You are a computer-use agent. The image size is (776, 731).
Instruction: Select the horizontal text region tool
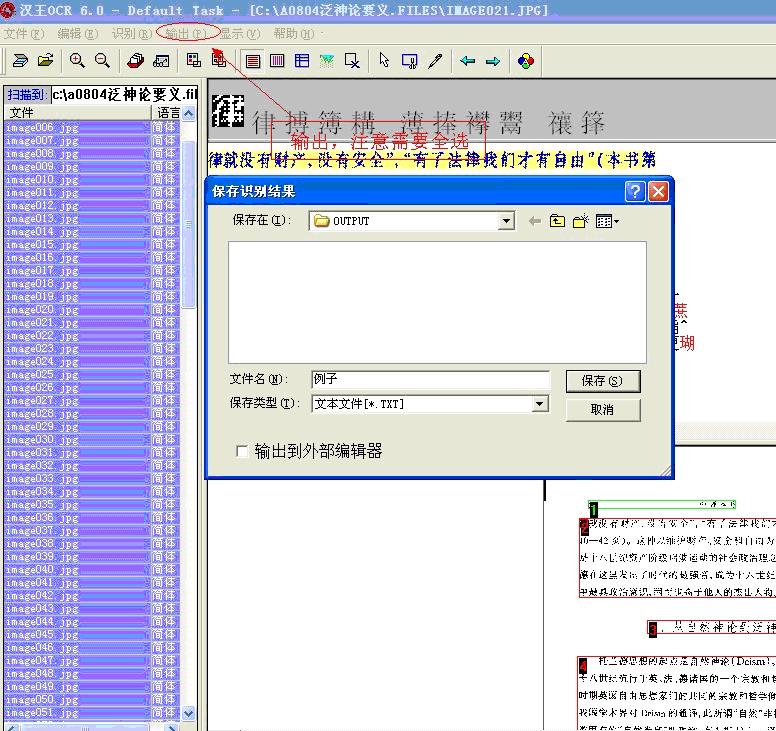point(253,61)
